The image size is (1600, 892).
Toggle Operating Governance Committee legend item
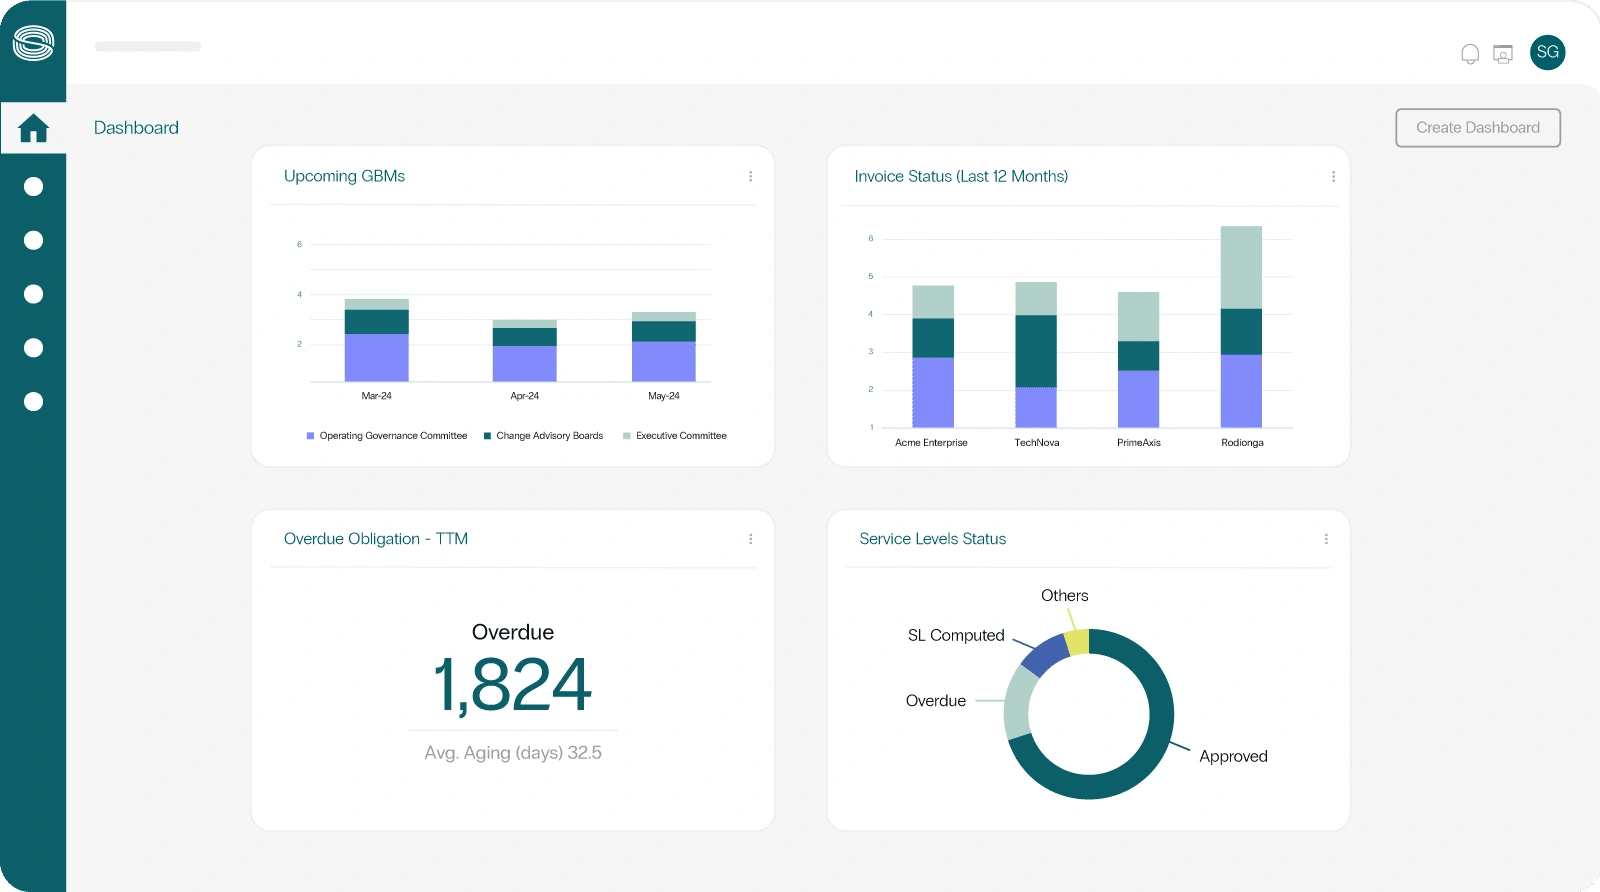[387, 436]
